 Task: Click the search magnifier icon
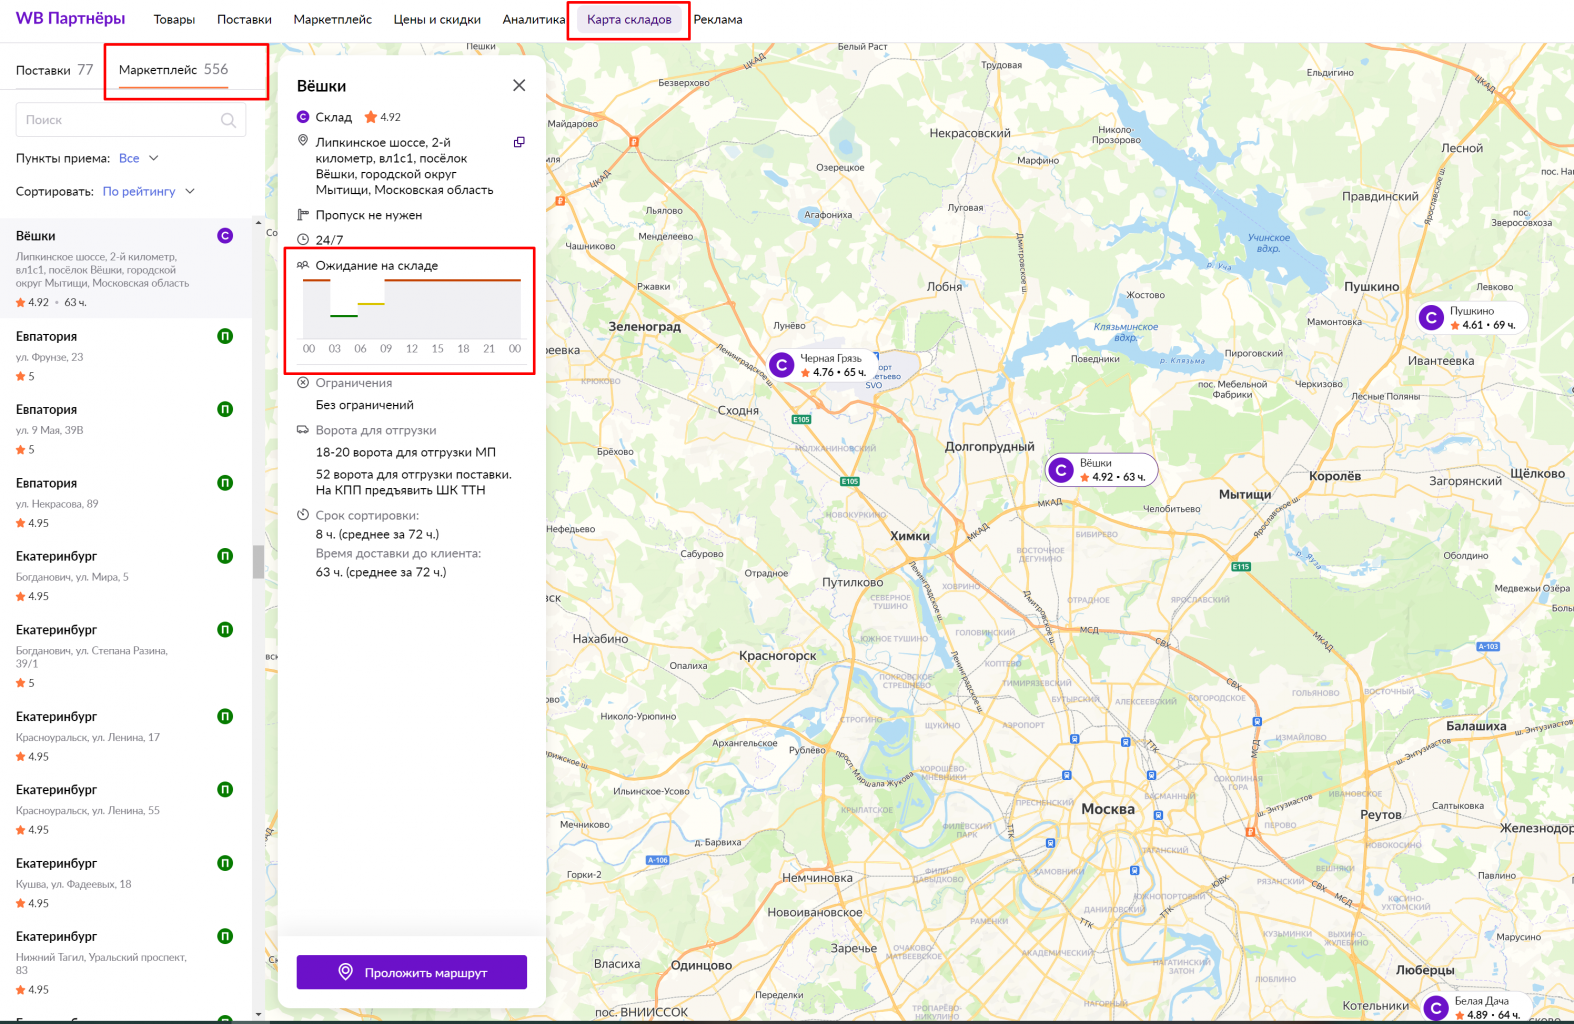pyautogui.click(x=228, y=120)
